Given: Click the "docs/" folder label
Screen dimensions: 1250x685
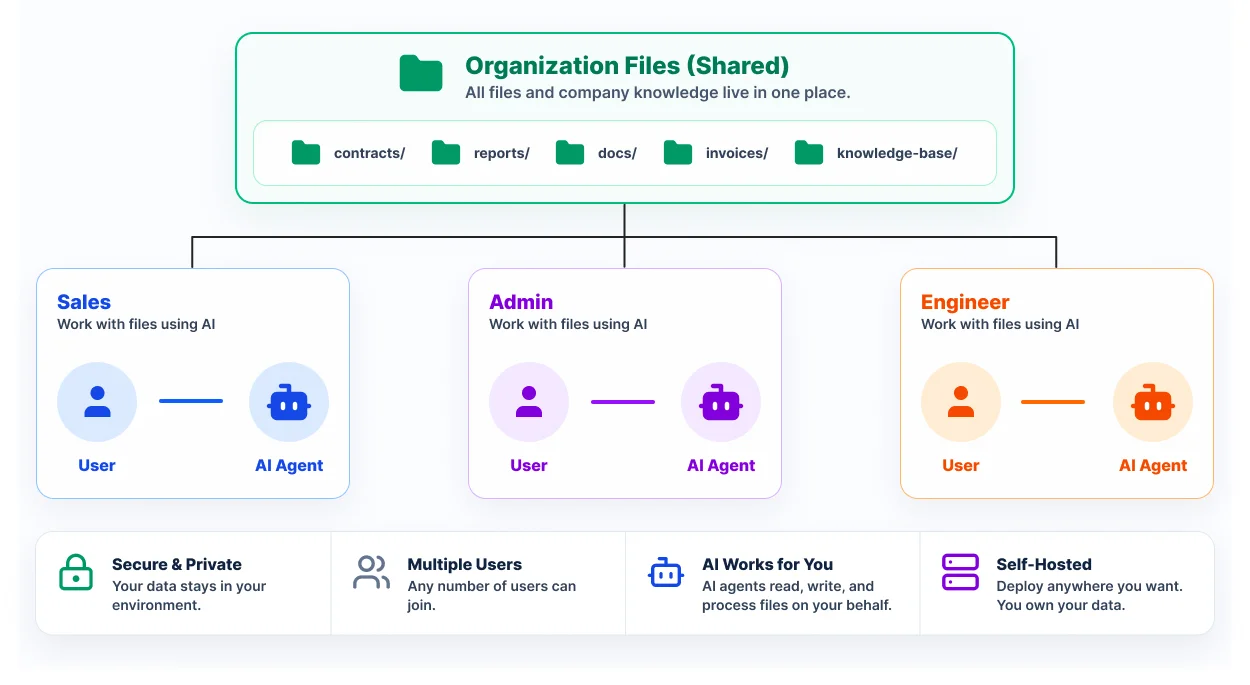Looking at the screenshot, I should (x=617, y=153).
